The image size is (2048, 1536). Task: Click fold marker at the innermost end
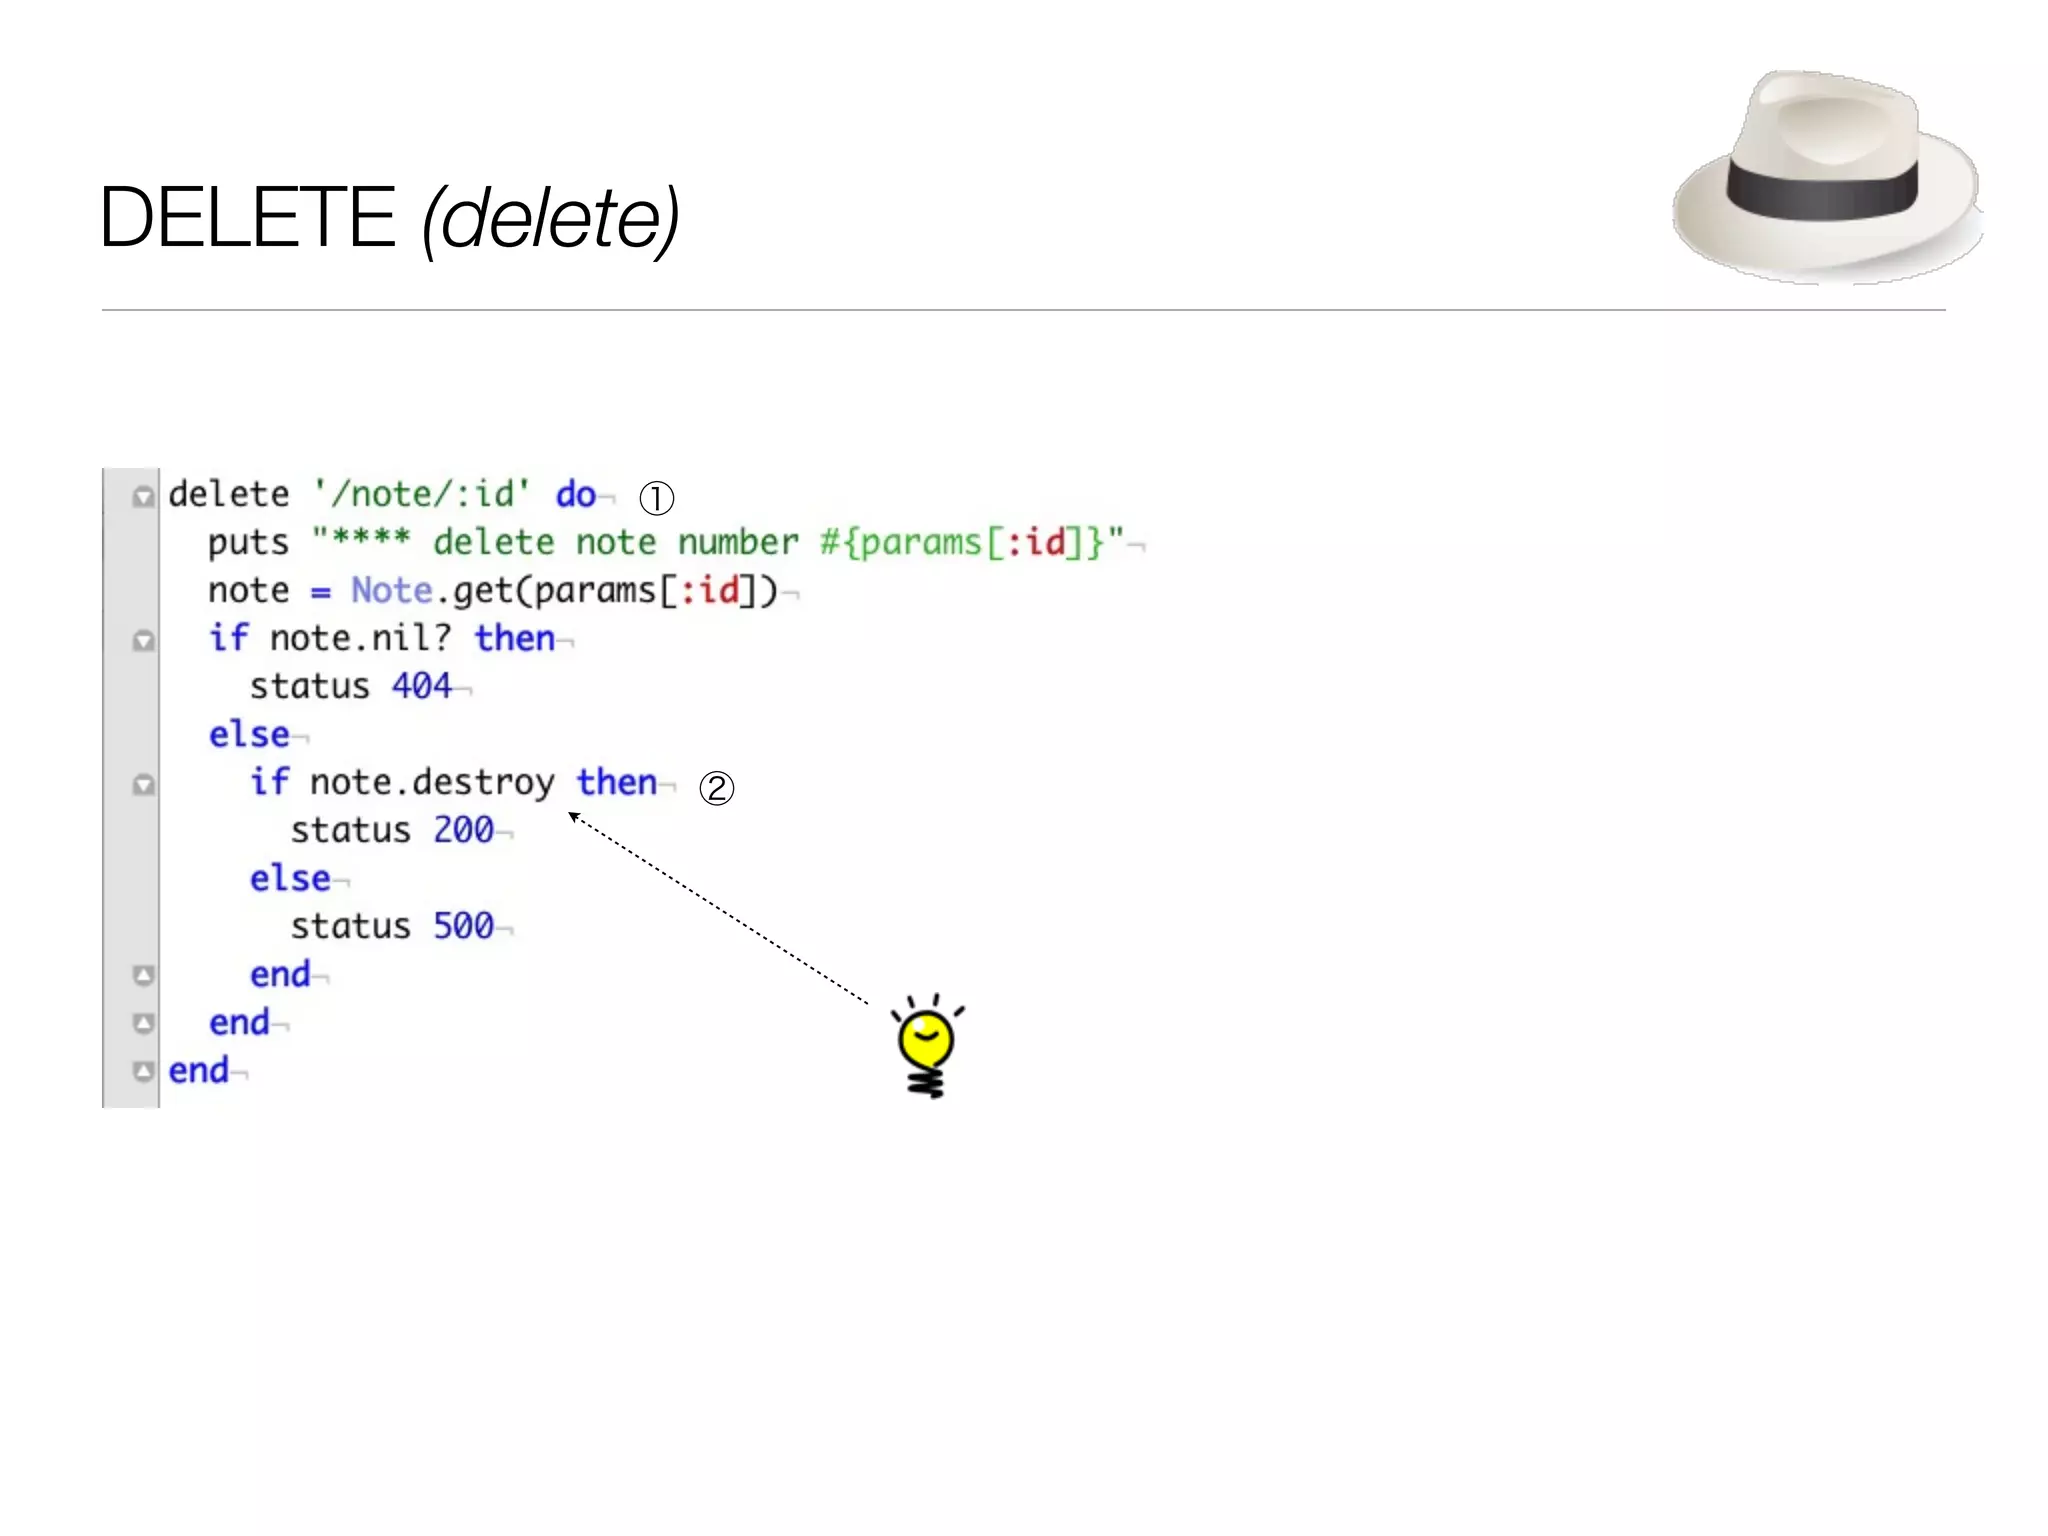[144, 975]
